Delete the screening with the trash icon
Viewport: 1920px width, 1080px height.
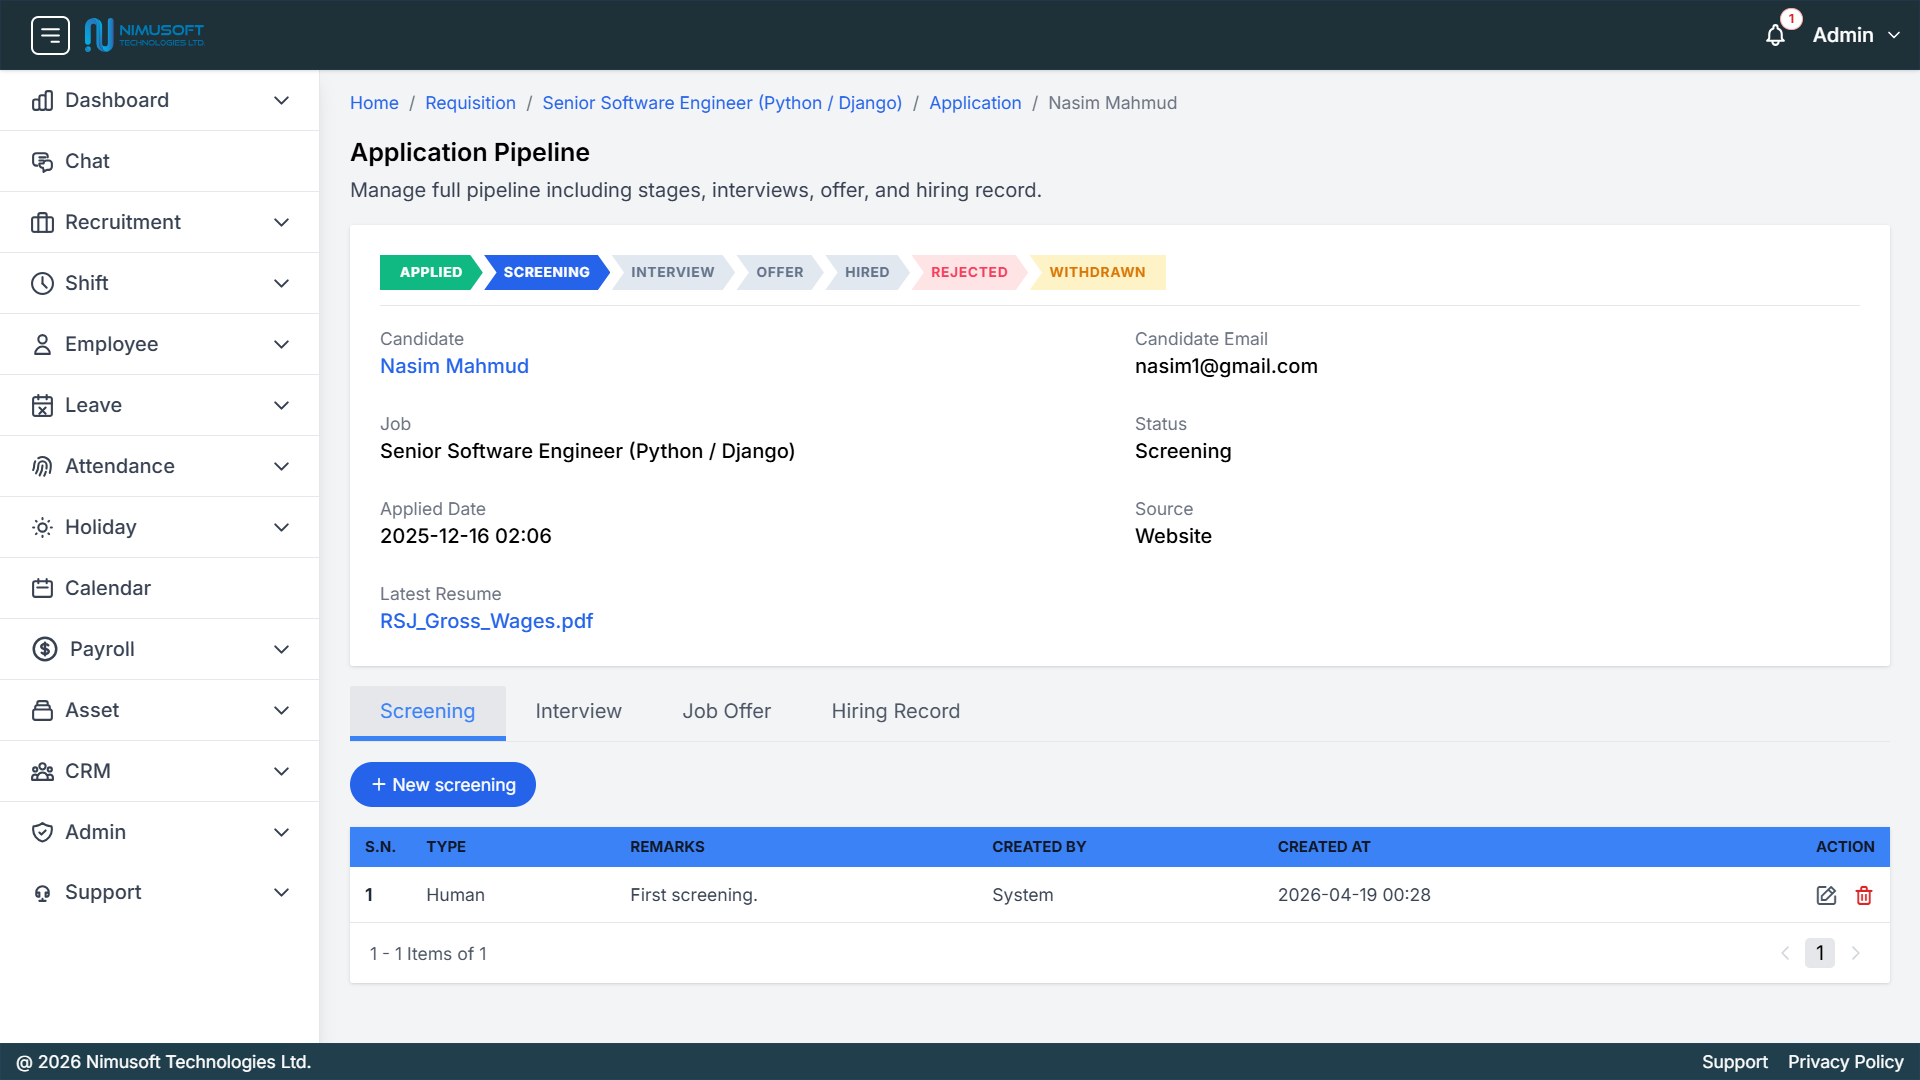[x=1864, y=895]
